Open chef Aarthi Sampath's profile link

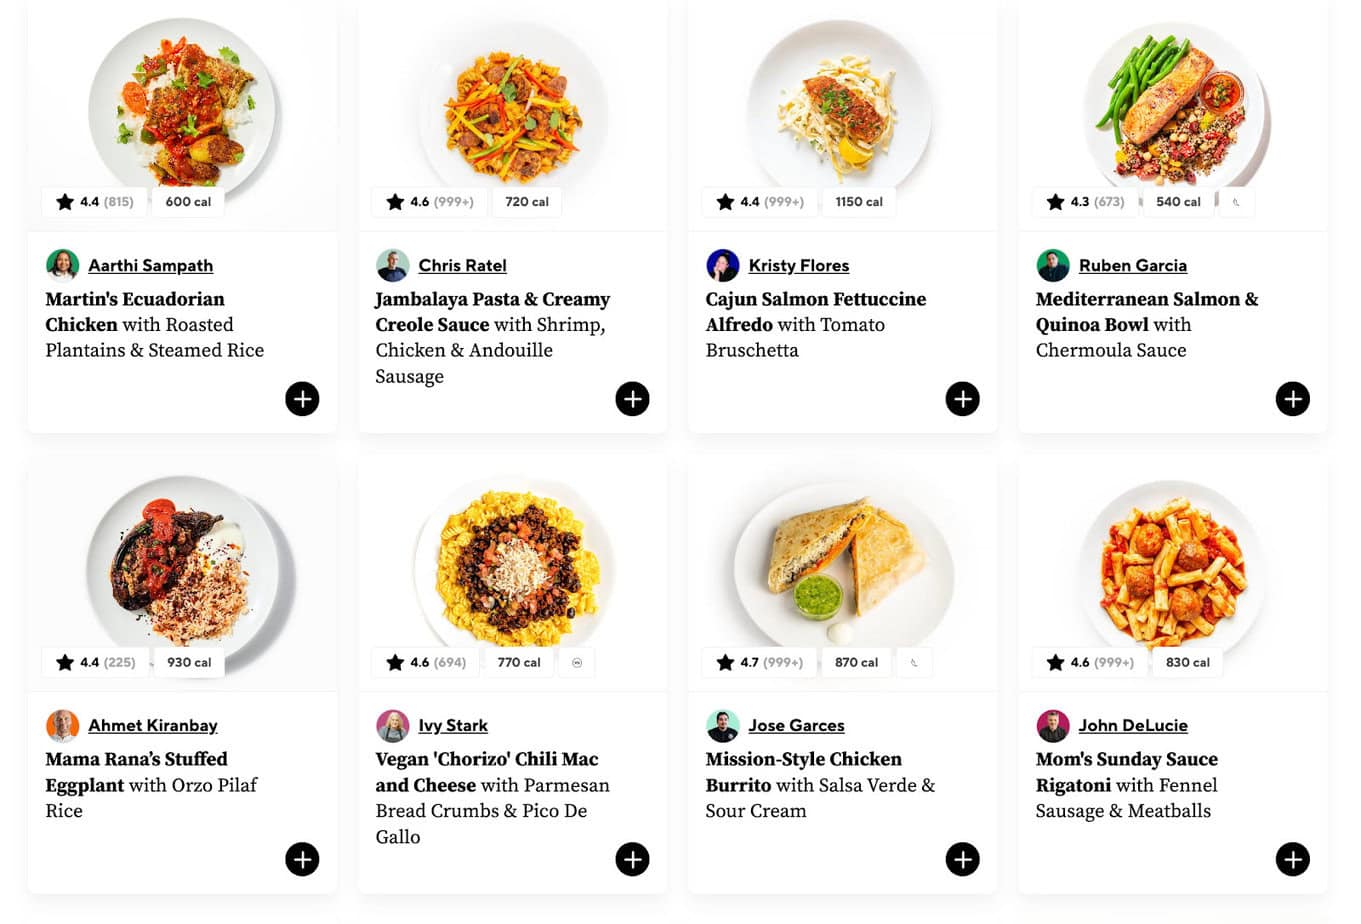(150, 265)
